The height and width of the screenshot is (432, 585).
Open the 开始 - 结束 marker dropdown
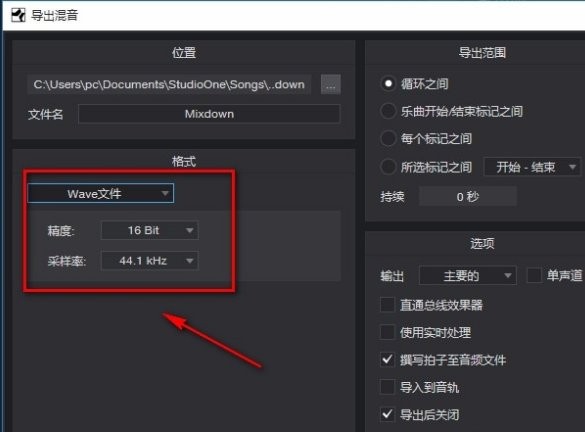click(x=532, y=167)
